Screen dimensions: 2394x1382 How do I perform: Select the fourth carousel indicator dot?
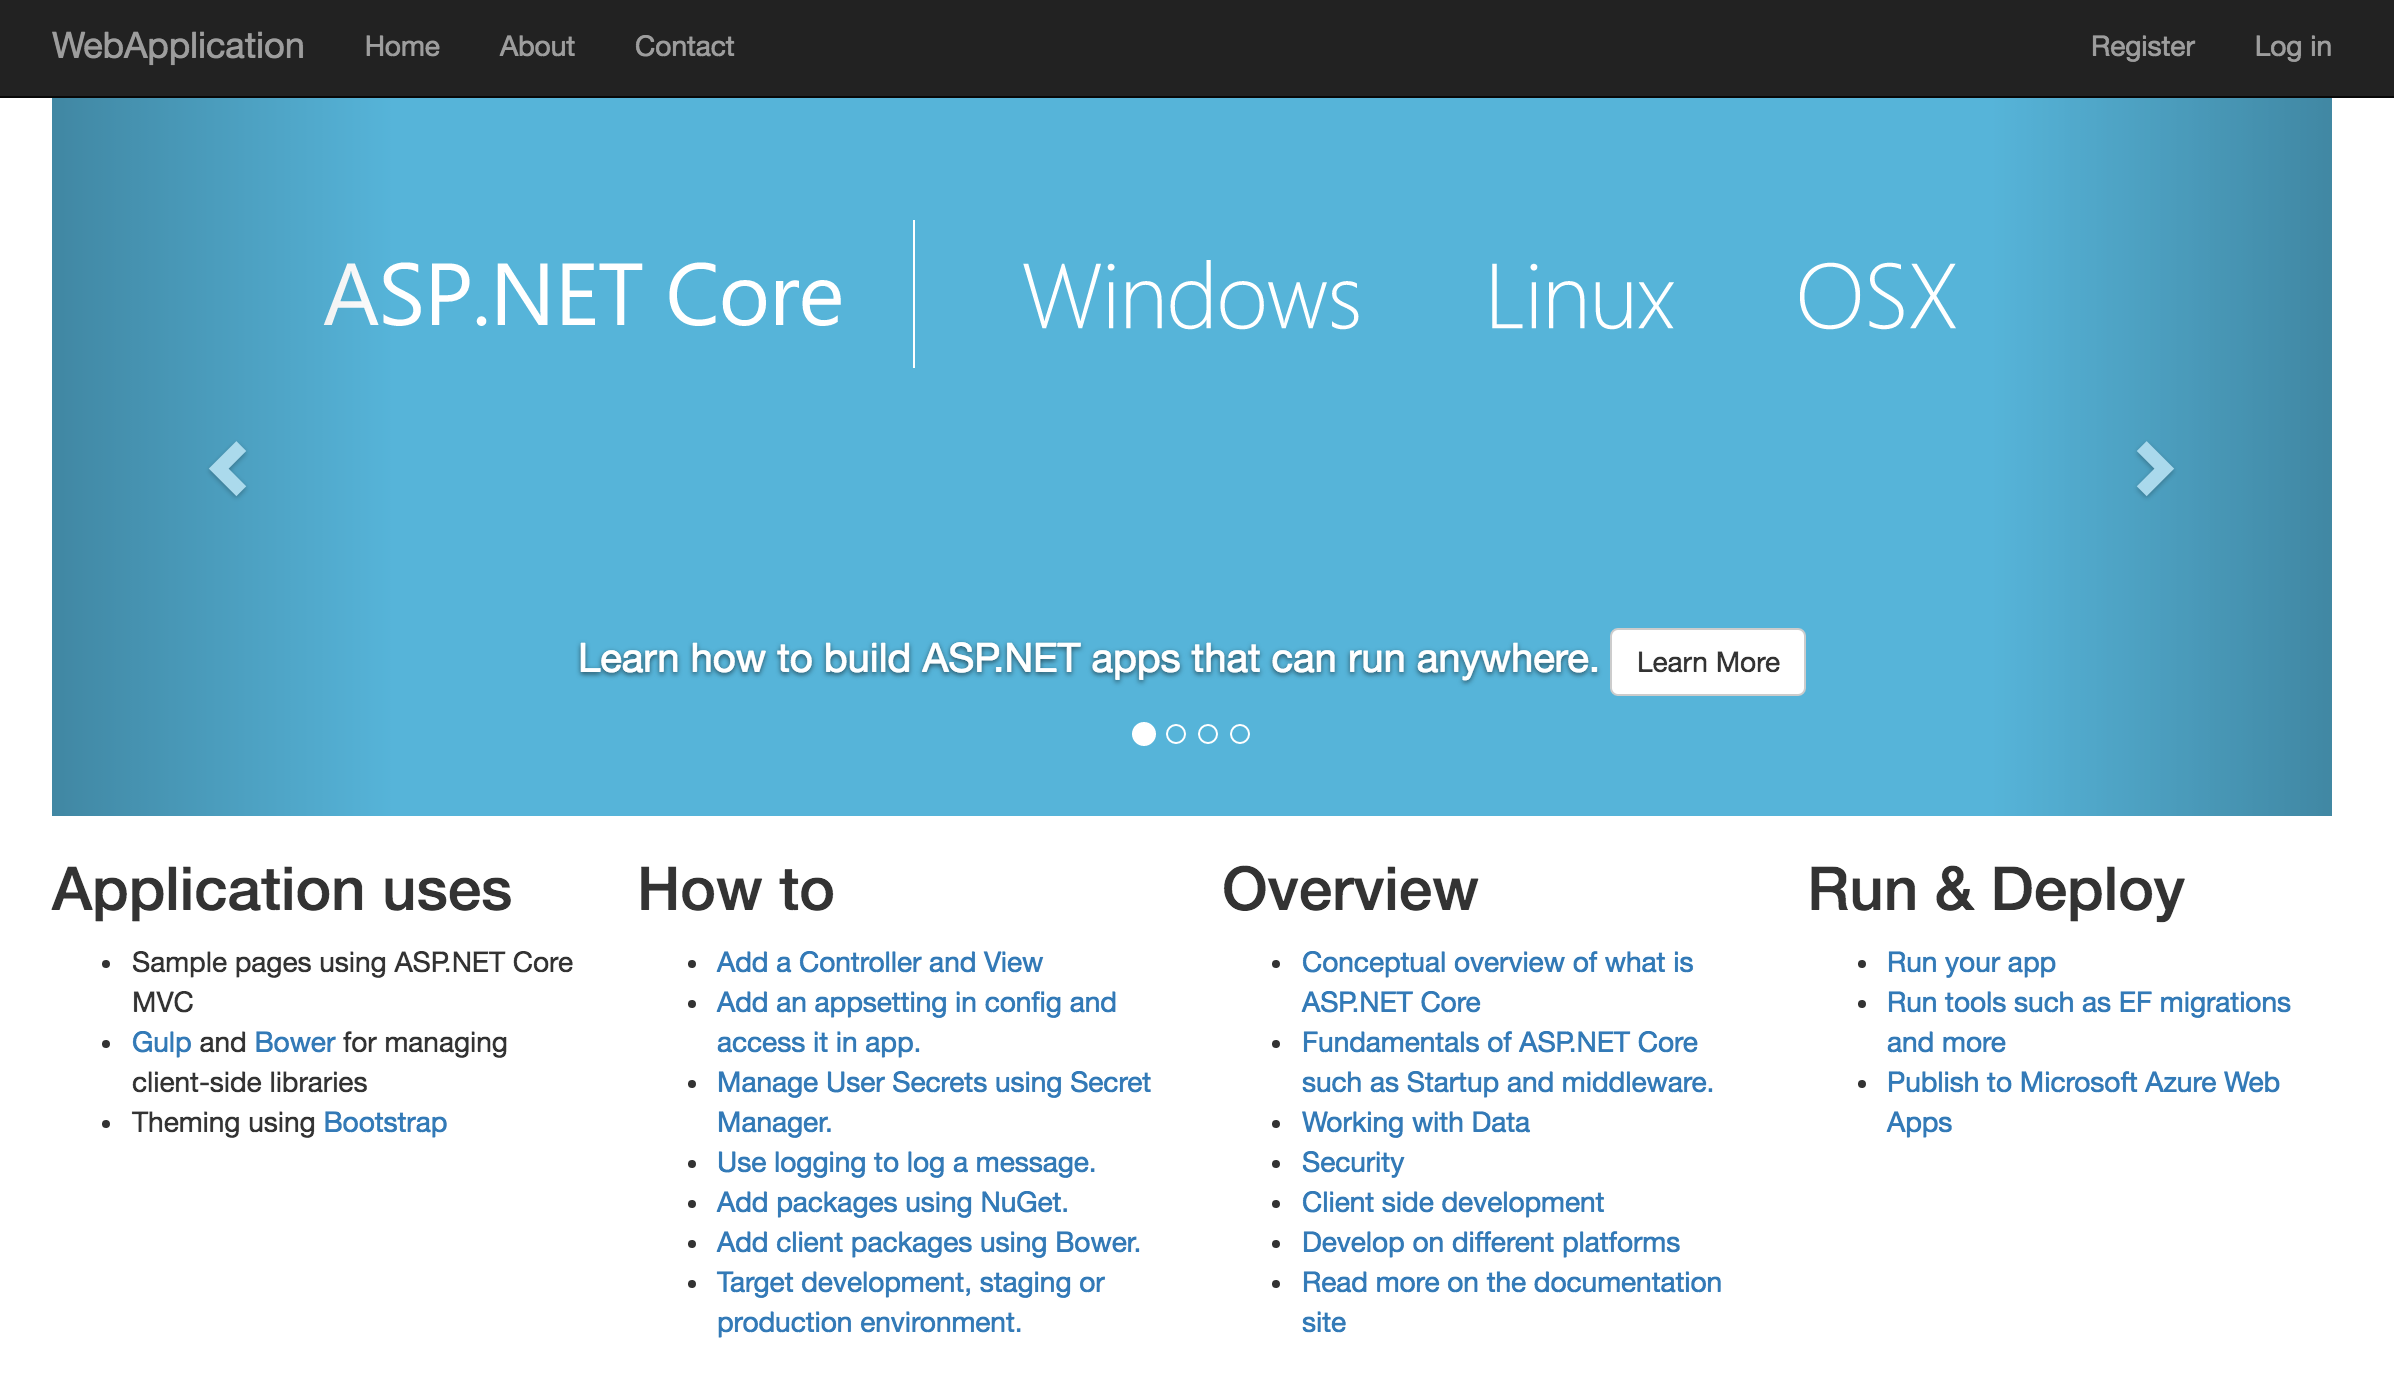pos(1240,734)
